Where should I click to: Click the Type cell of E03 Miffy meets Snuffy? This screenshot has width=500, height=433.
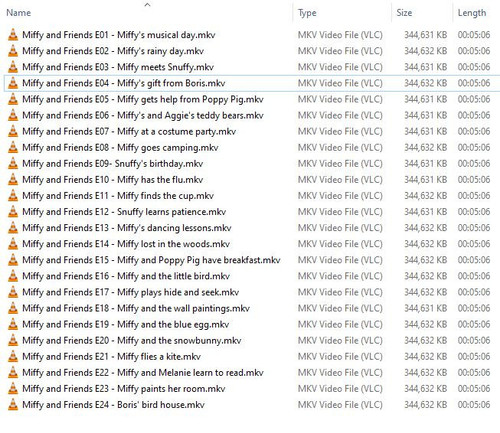point(340,67)
